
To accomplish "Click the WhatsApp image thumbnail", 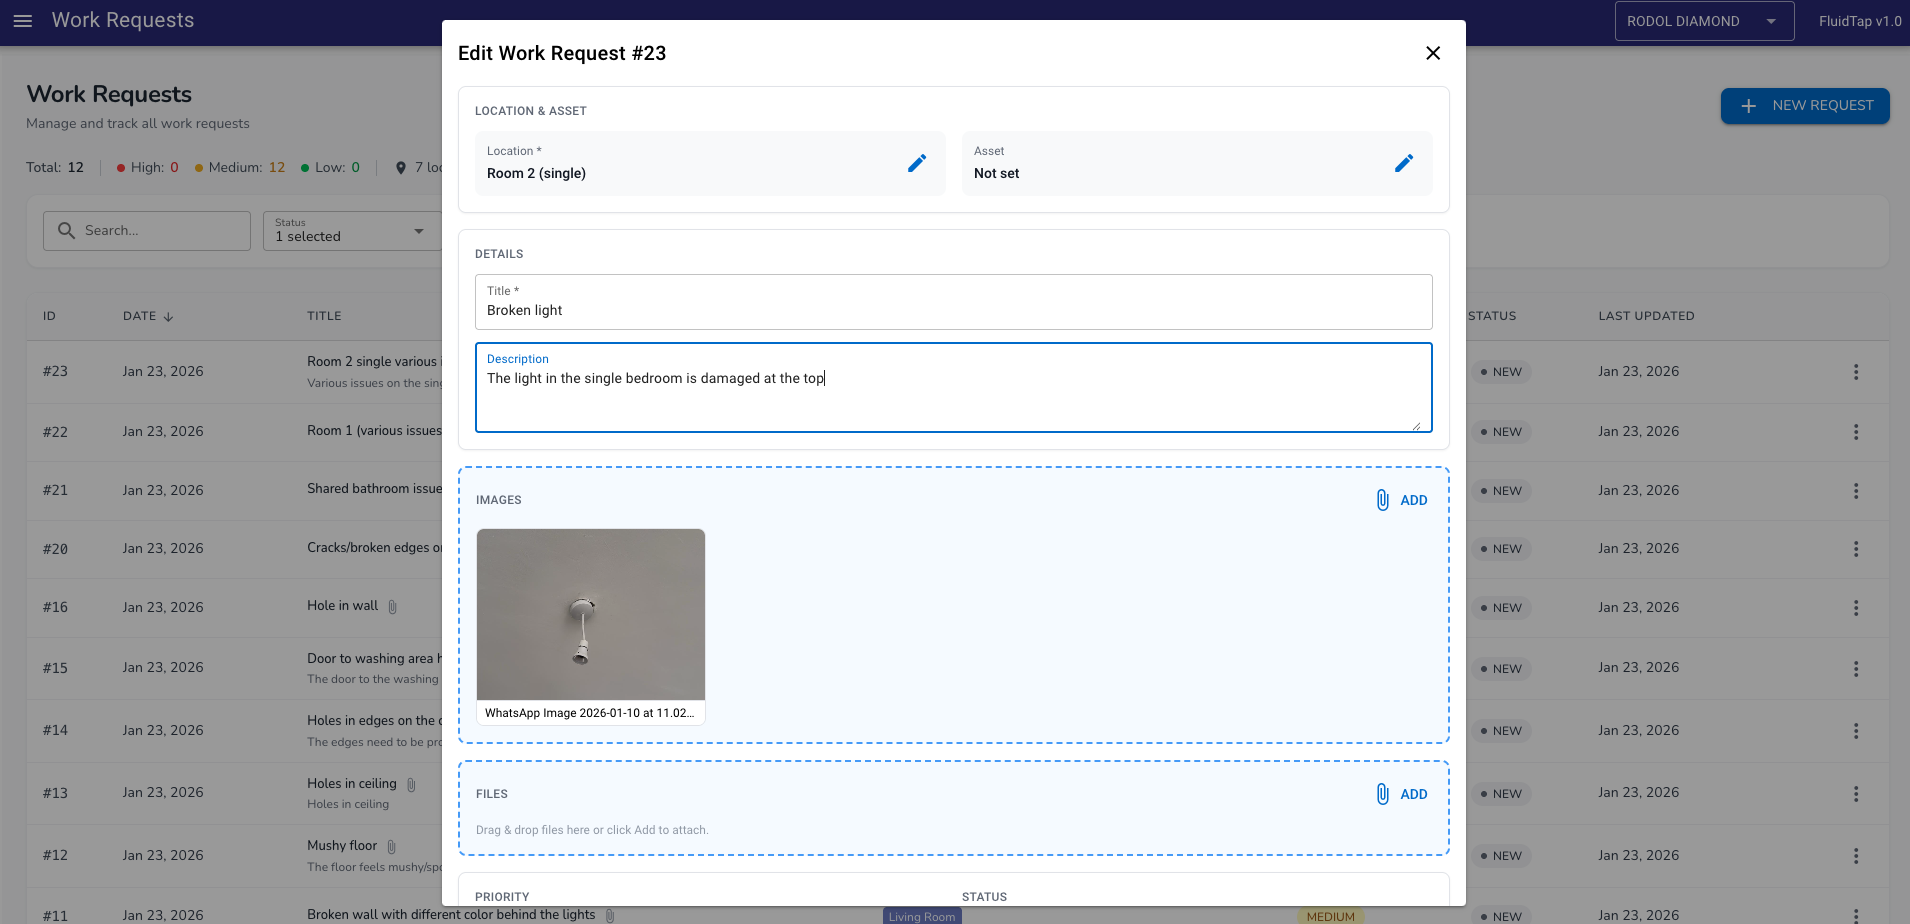I will pos(590,614).
